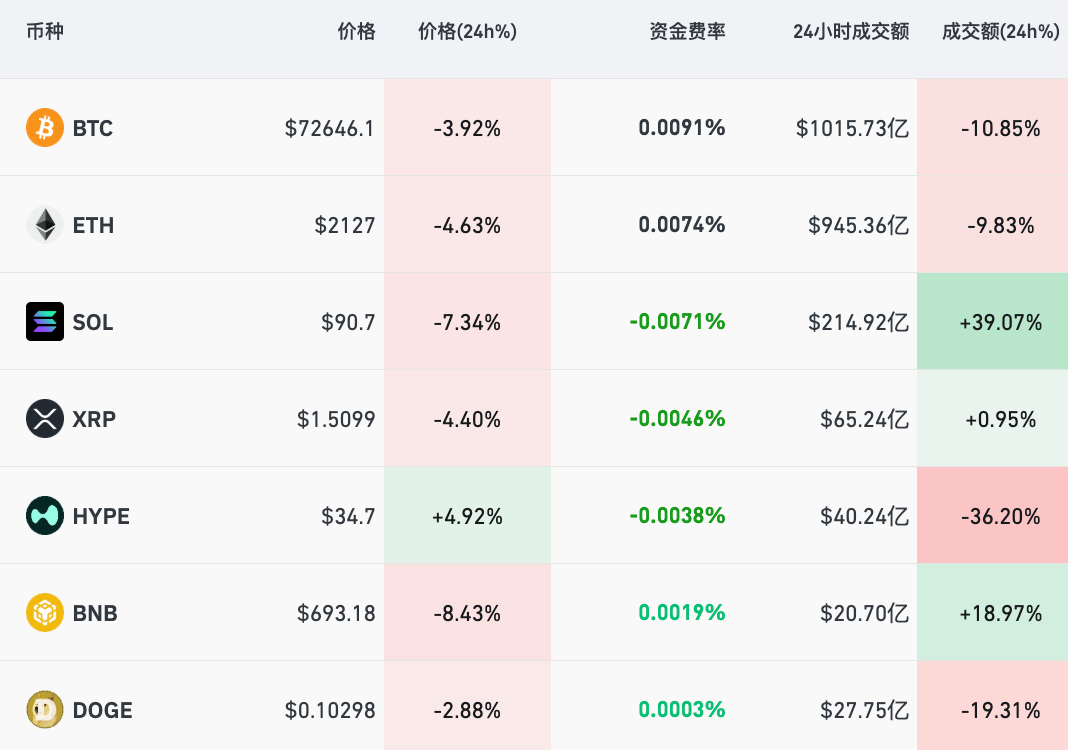Sort by 价格(24h%) column header

click(467, 32)
